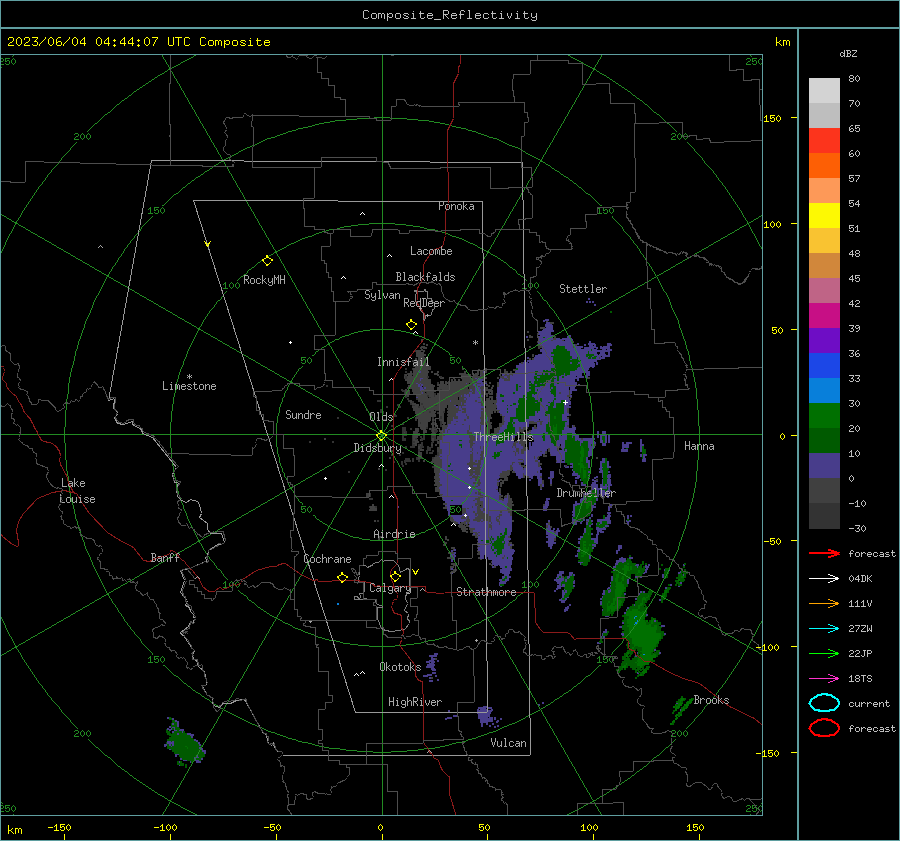Click the Banff label on map
The image size is (900, 841).
165,558
